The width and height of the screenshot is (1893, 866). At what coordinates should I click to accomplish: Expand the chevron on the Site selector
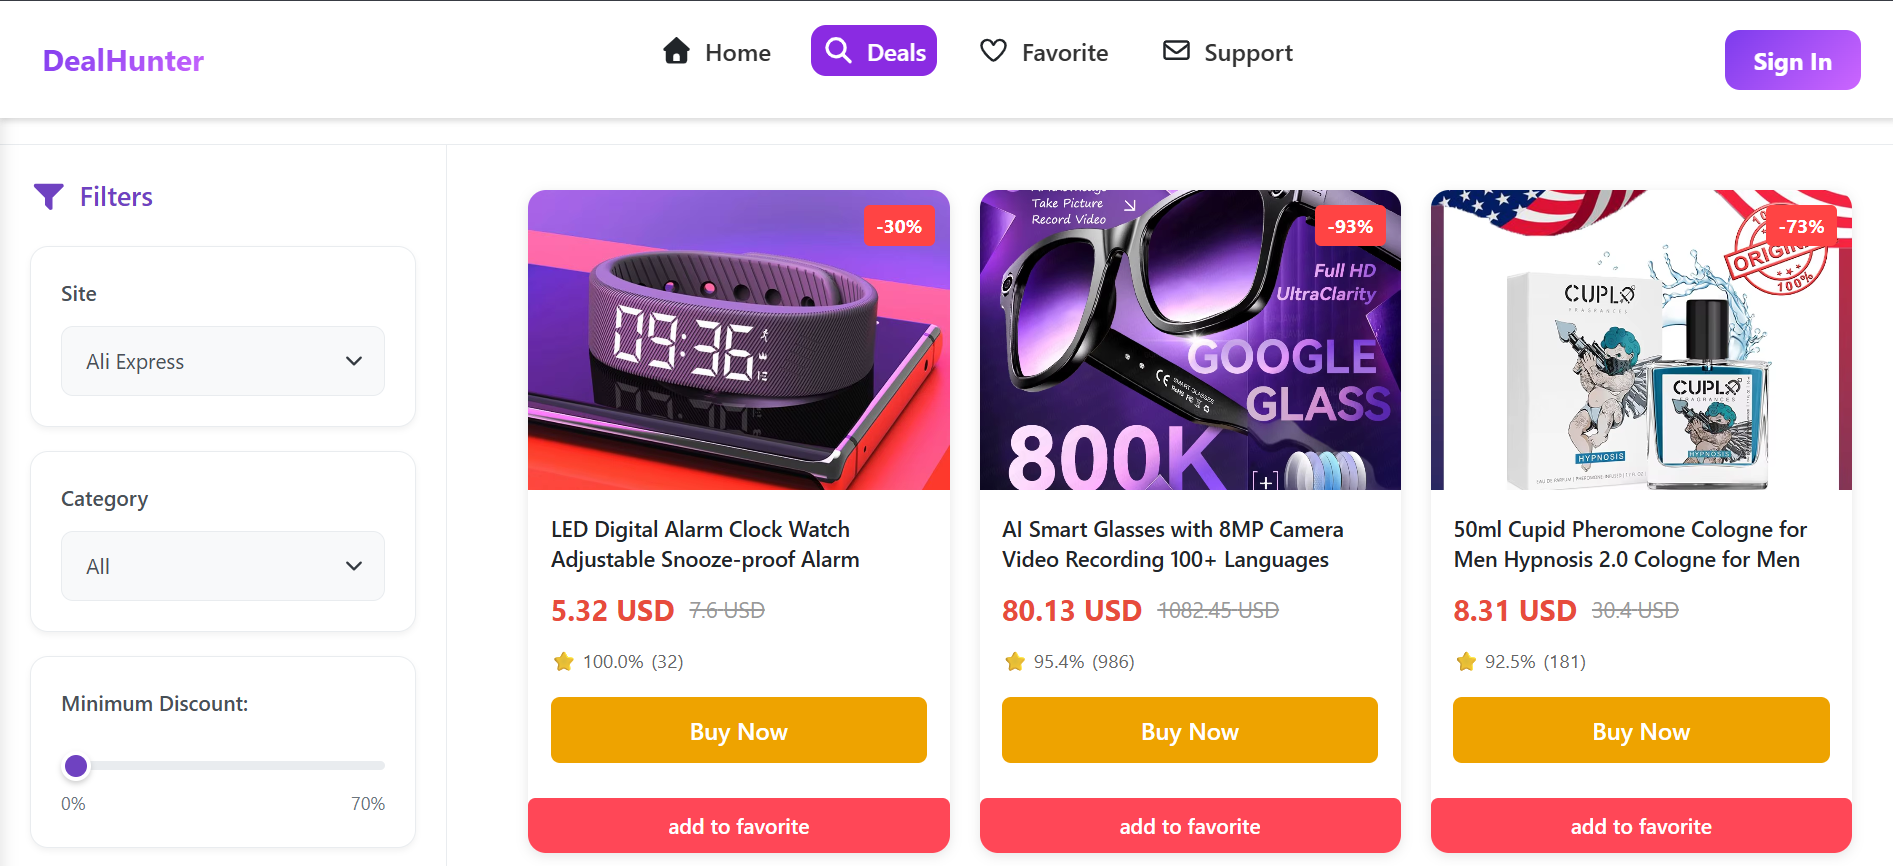tap(352, 361)
